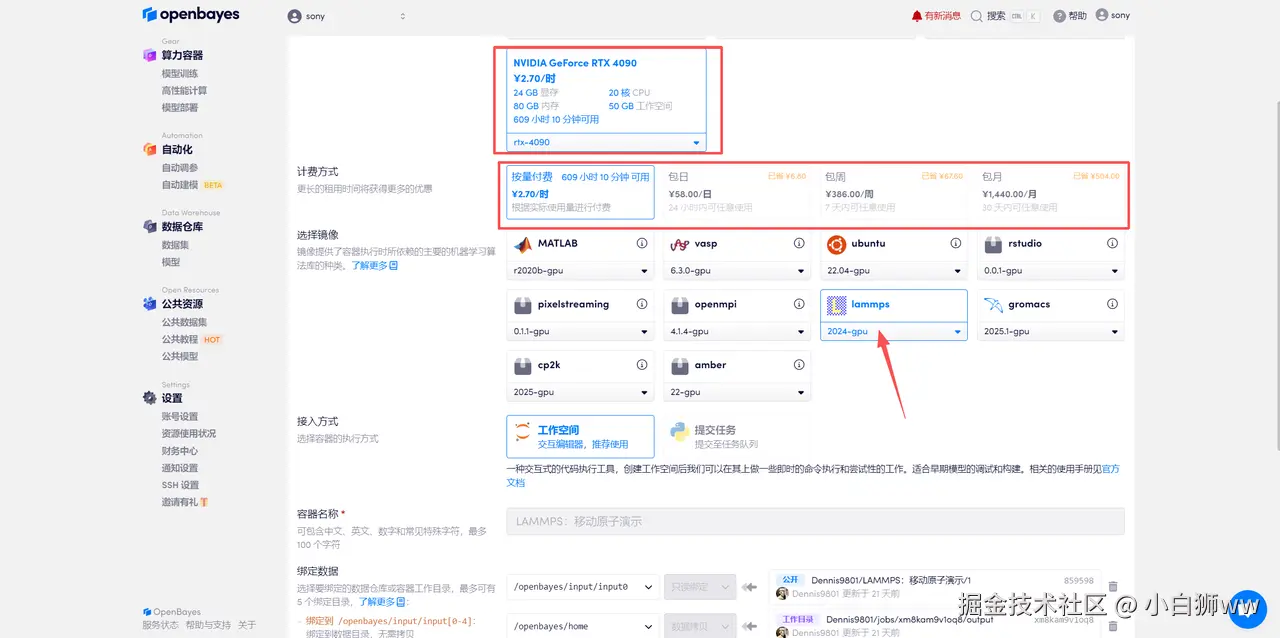Screen dimensions: 1280x638
Task: Open 资源使用状况 in the sidebar
Action: click(189, 434)
